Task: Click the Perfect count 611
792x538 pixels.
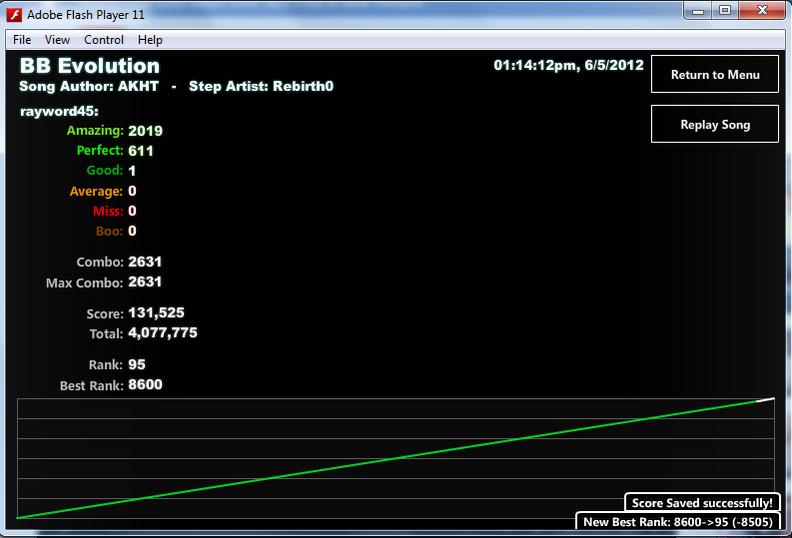Action: [x=141, y=151]
